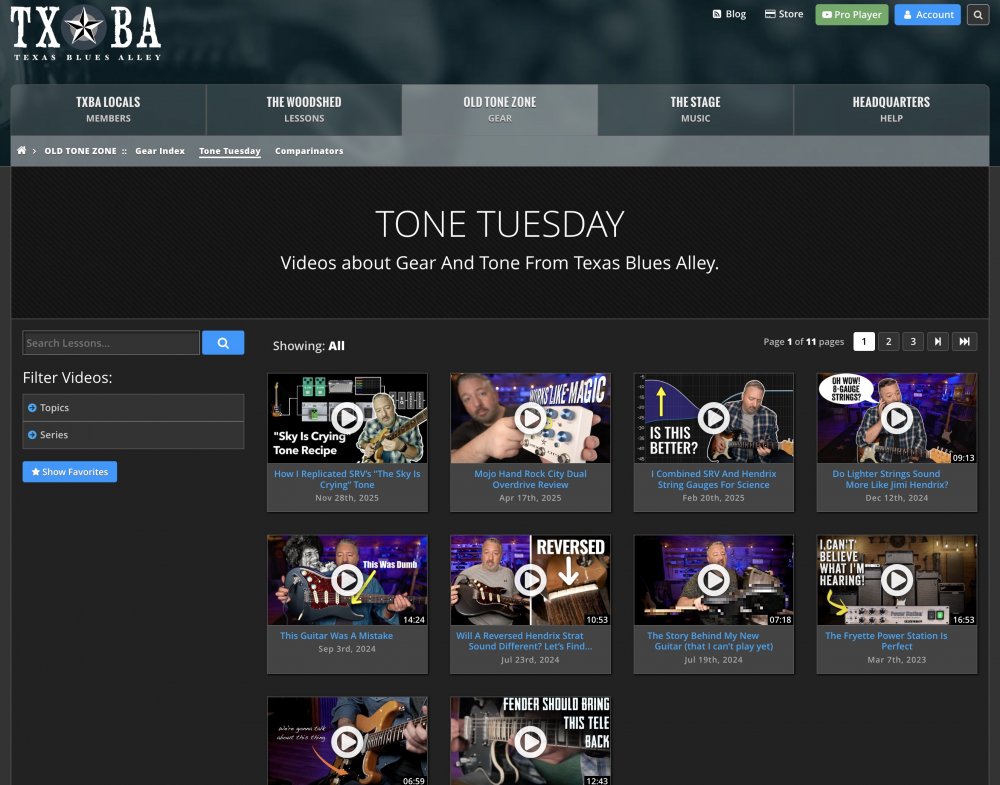
Task: Open The Stage Music tab
Action: 696,110
